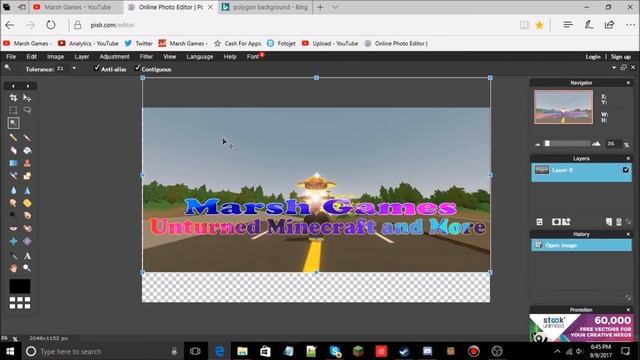640x360 pixels.
Task: Select the Sponge tool
Action: pyautogui.click(x=27, y=203)
